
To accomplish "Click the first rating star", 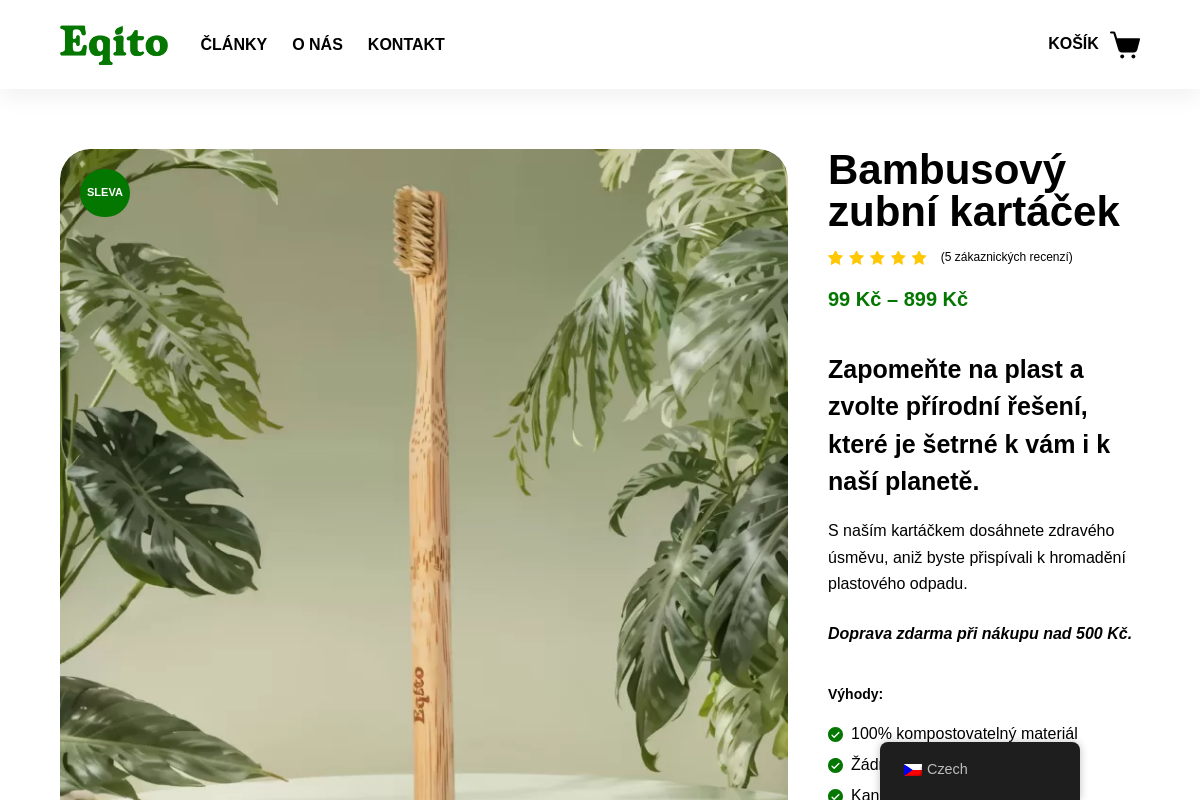I will coord(836,258).
